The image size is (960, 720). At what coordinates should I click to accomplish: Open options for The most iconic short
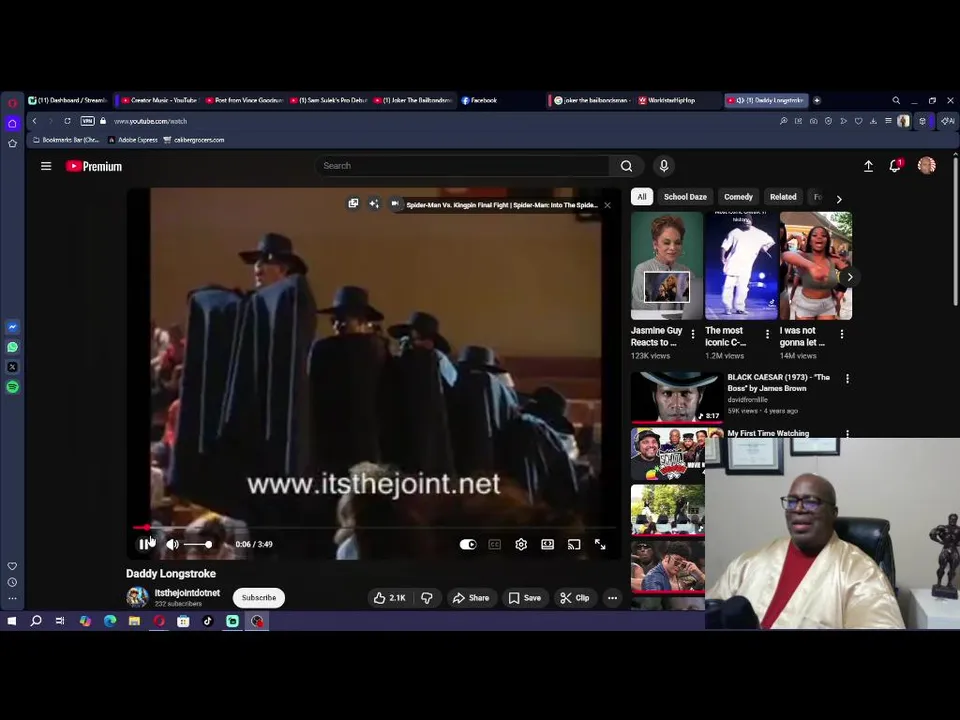[x=767, y=334]
